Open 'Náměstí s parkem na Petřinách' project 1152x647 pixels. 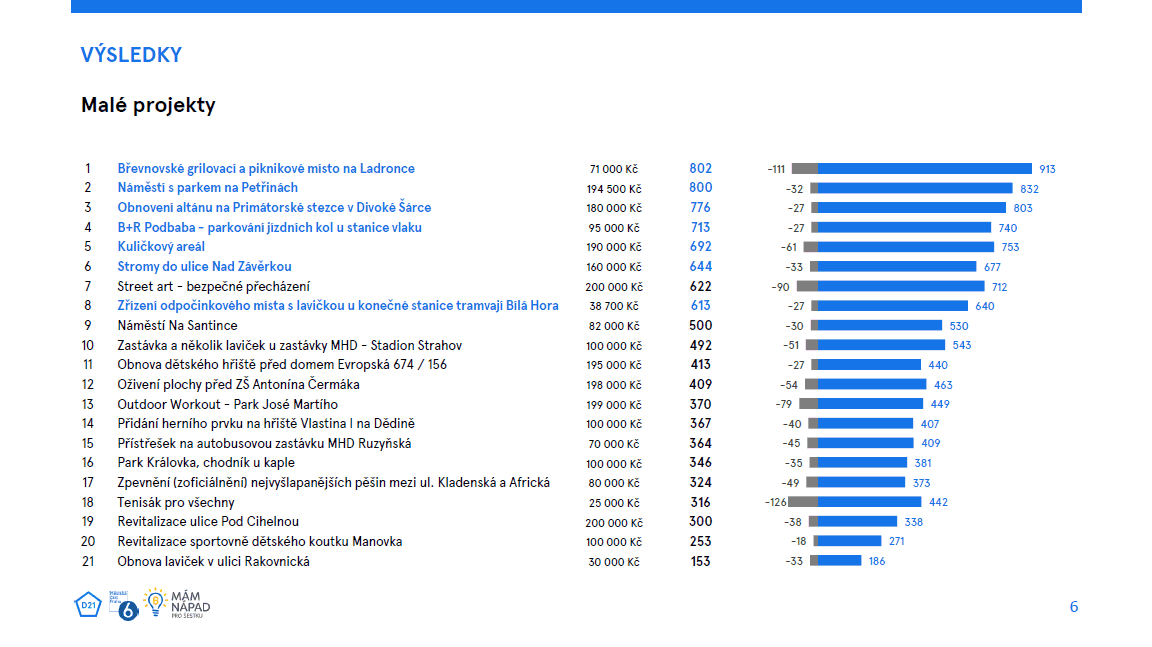pos(207,188)
